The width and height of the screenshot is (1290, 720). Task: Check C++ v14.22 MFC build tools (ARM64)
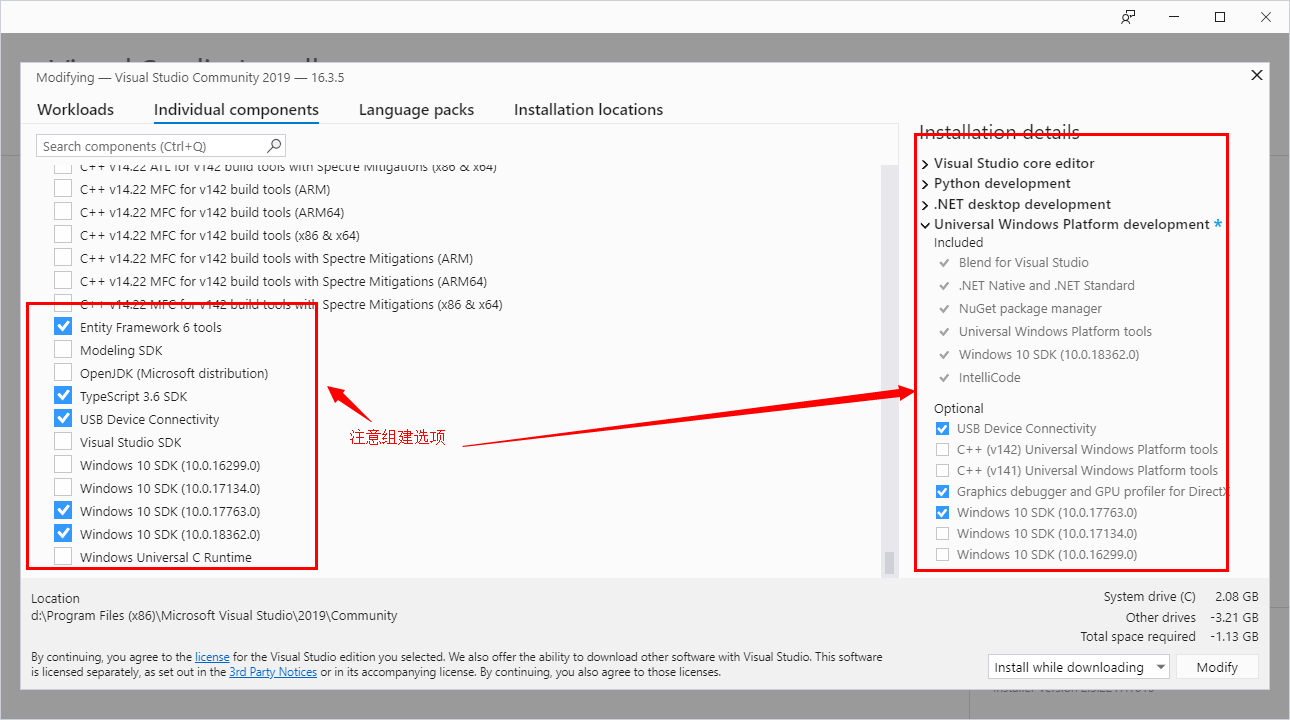[63, 212]
